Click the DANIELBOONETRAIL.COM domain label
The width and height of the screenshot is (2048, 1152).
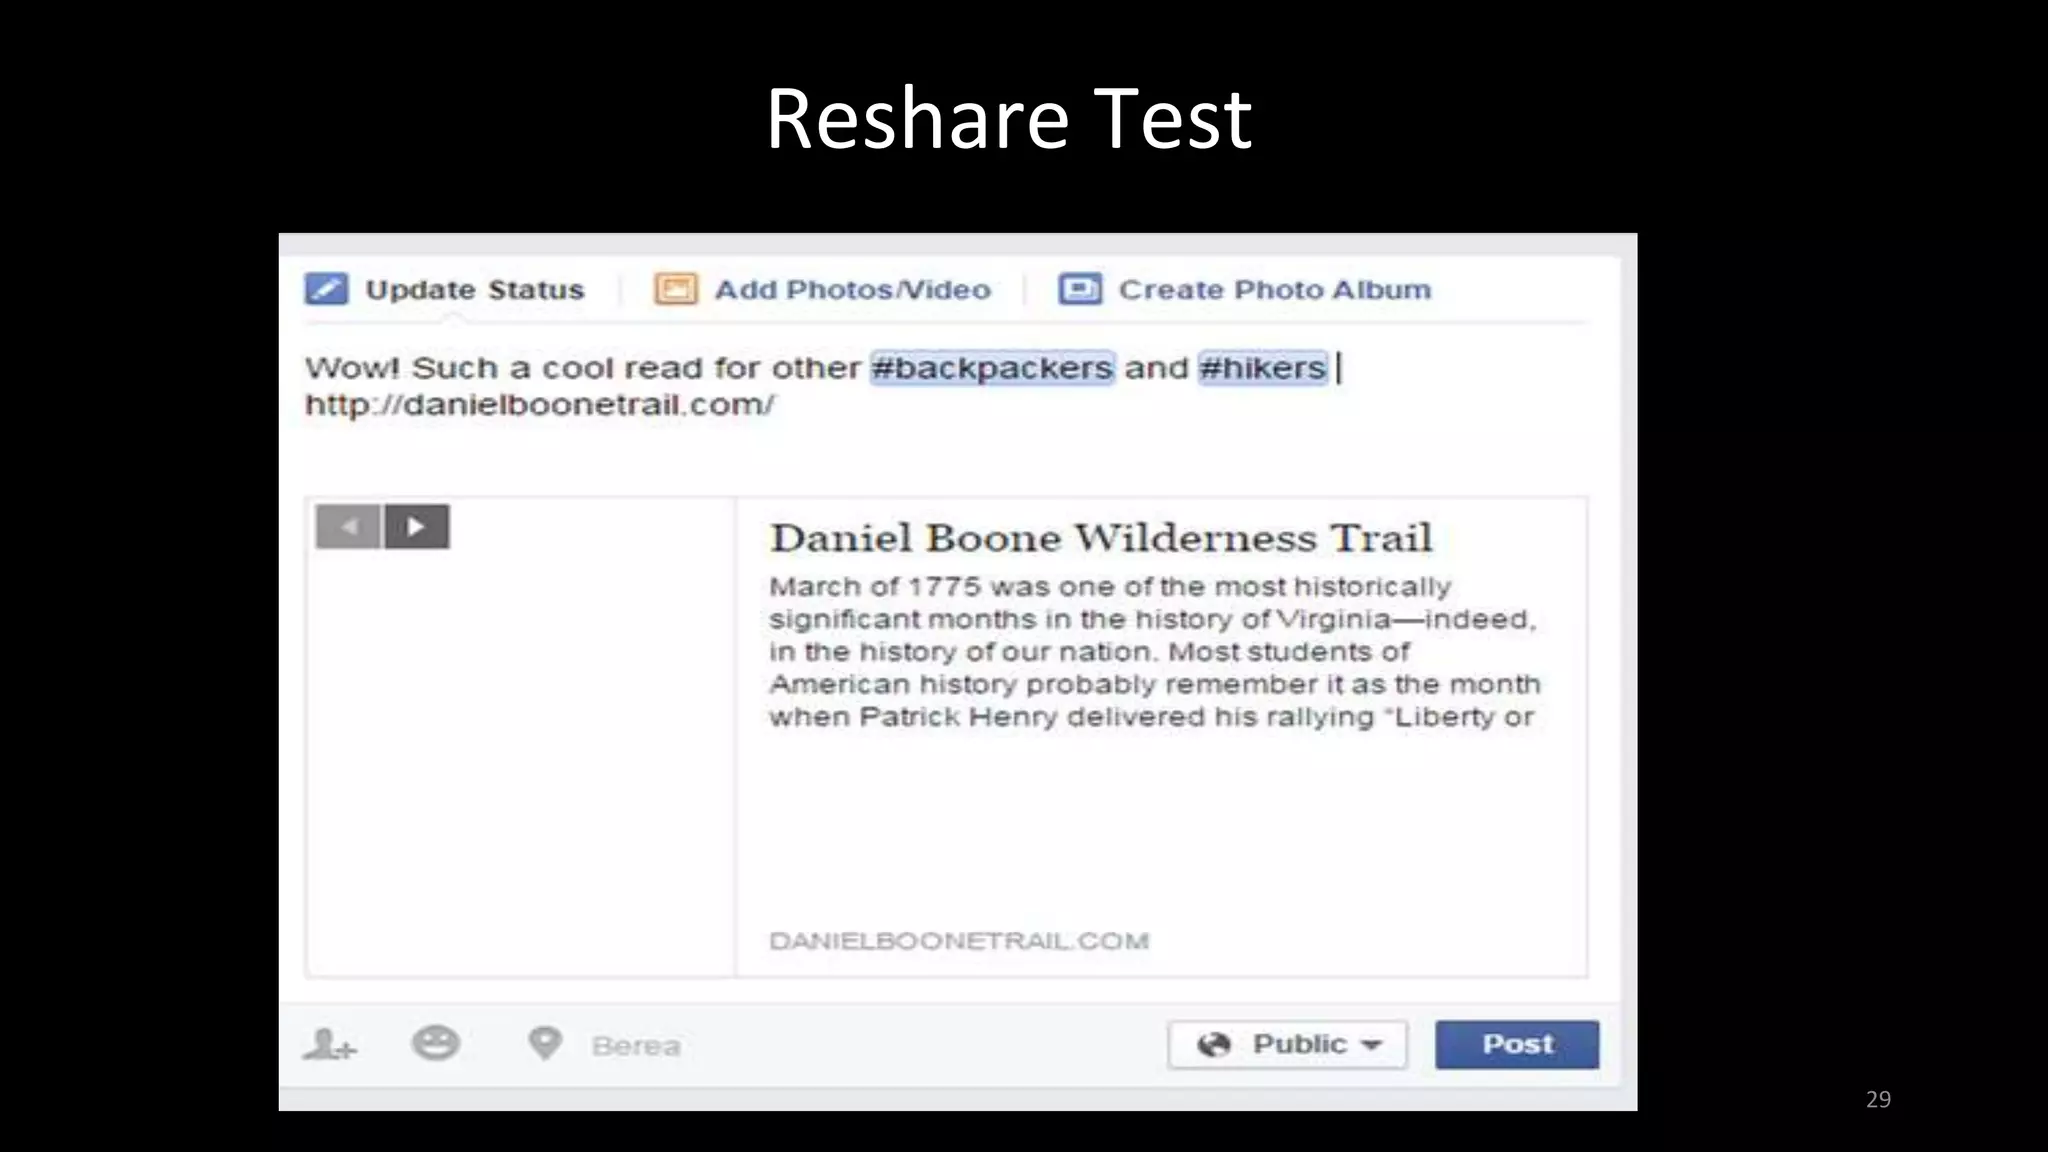tap(959, 941)
